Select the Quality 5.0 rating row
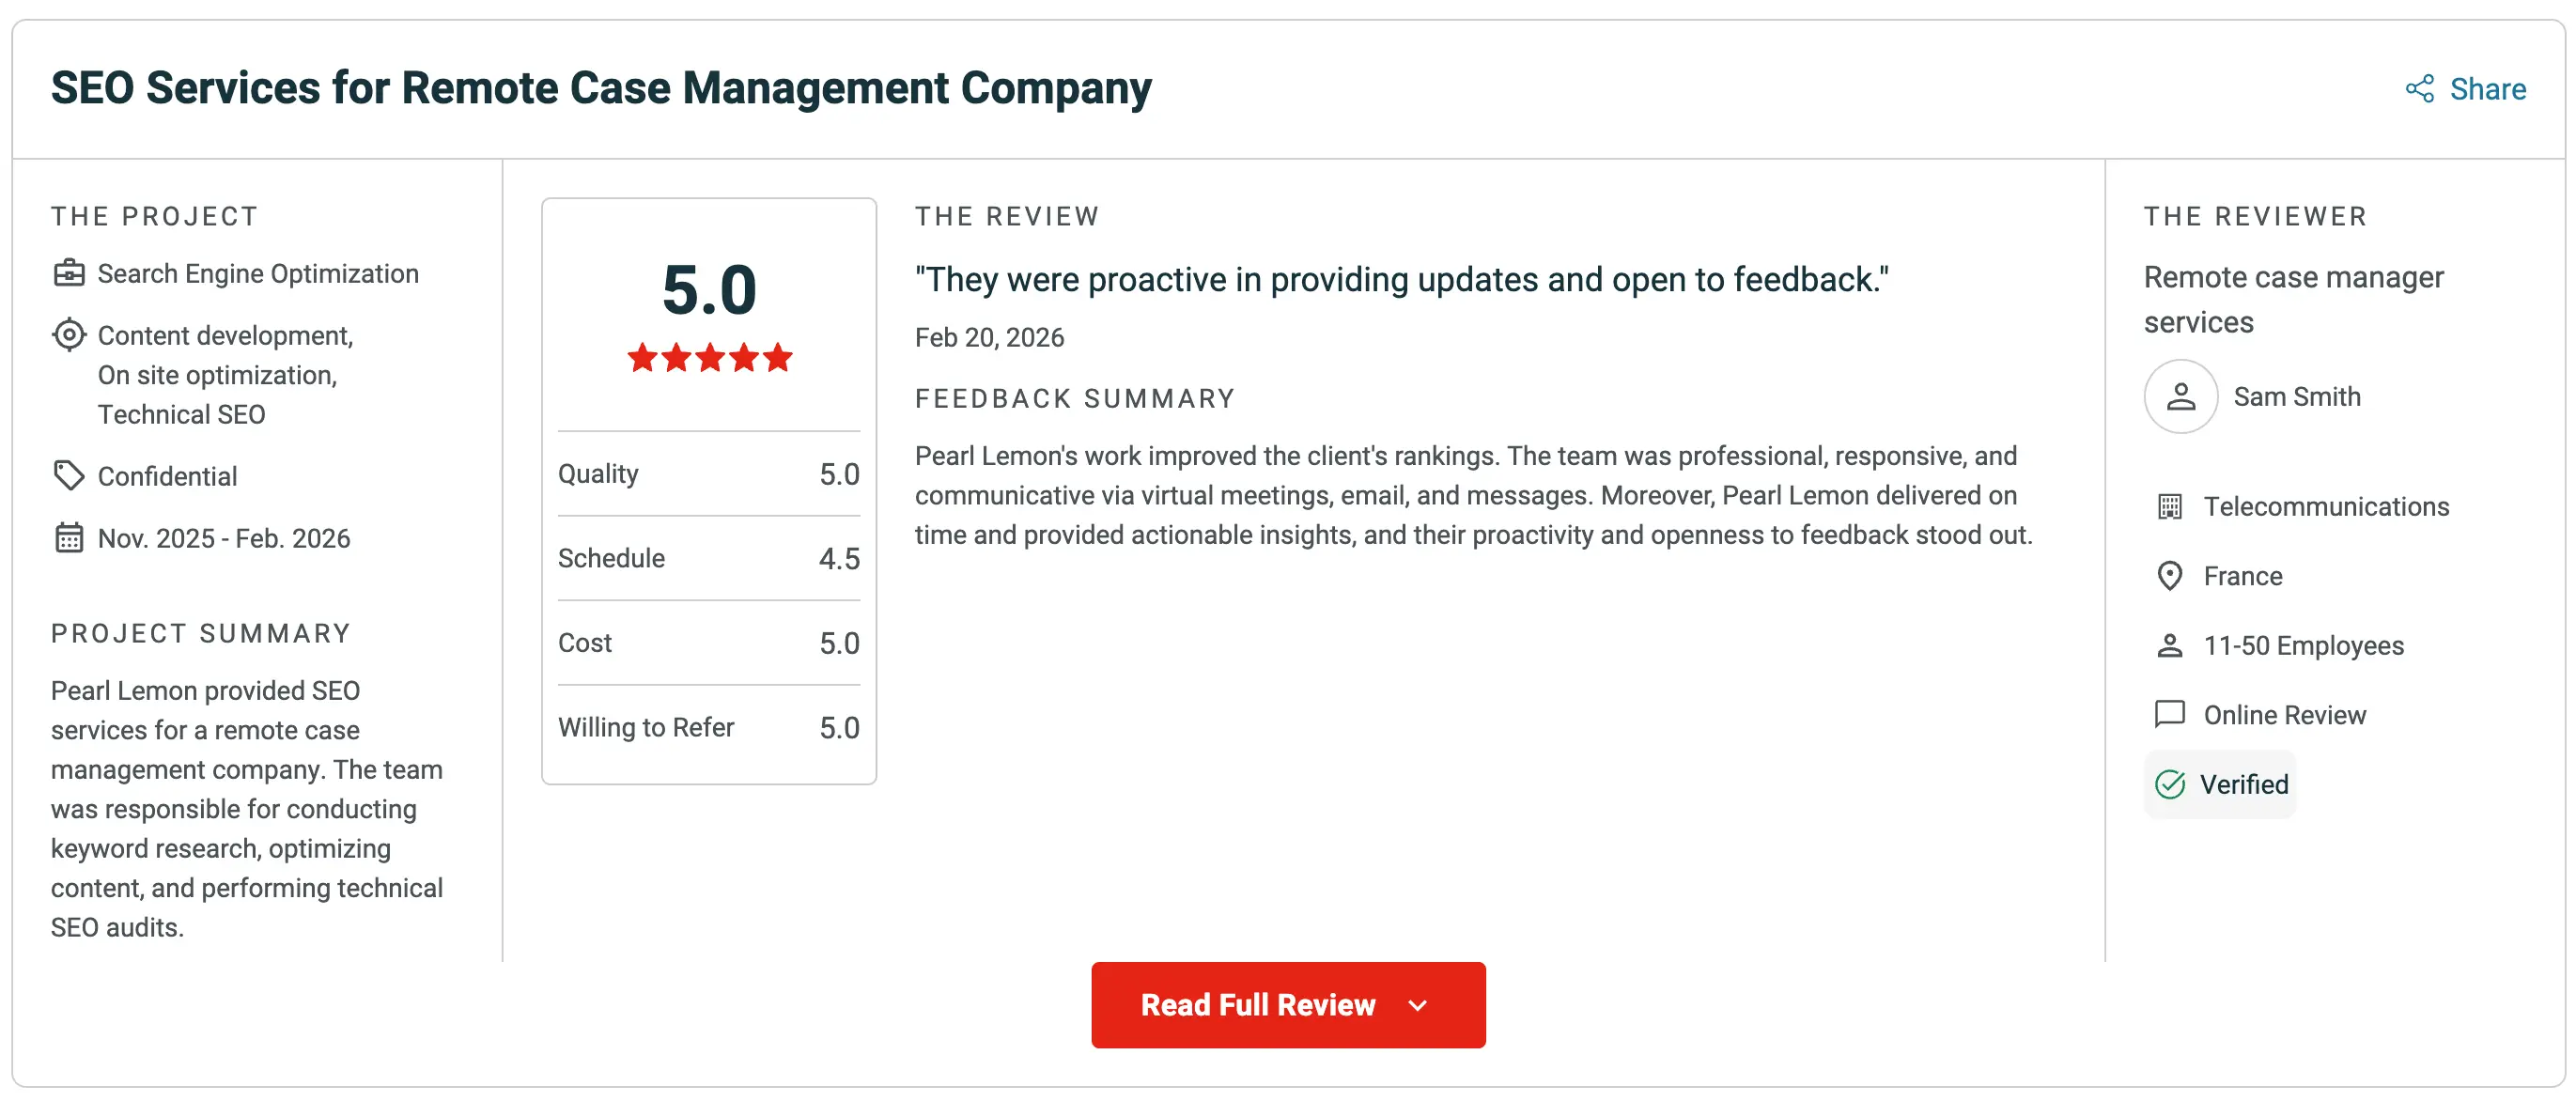The width and height of the screenshot is (2576, 1101). click(708, 474)
